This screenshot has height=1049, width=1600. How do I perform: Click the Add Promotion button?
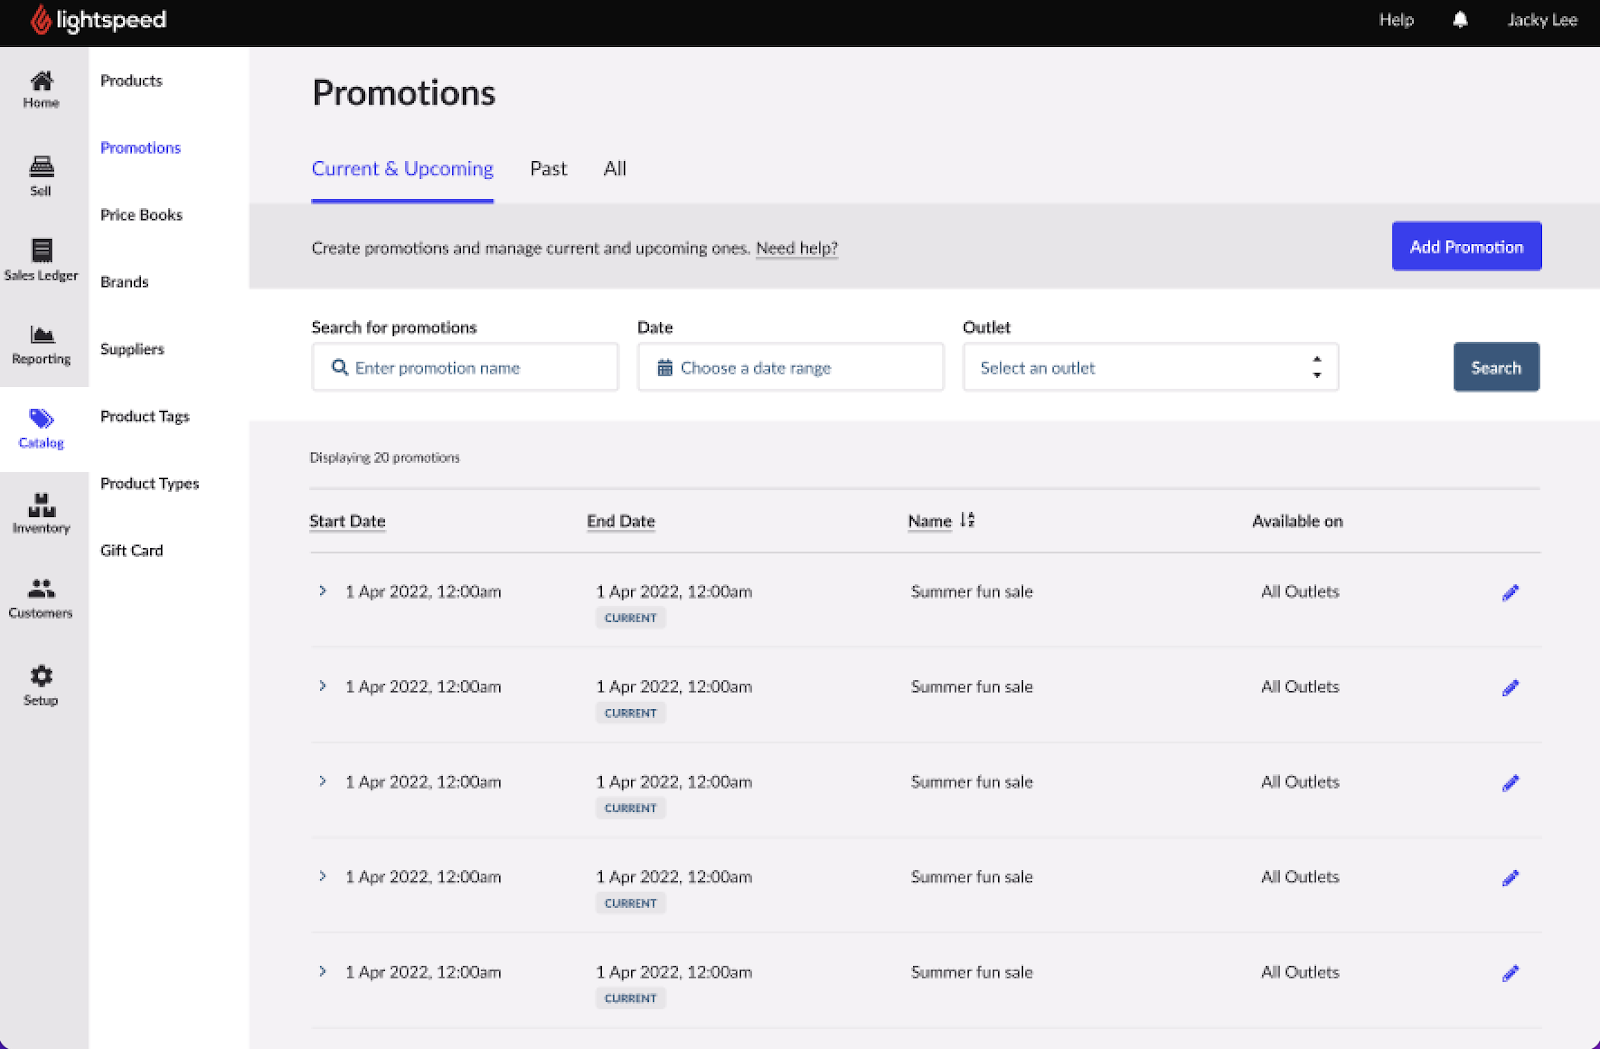click(1466, 247)
